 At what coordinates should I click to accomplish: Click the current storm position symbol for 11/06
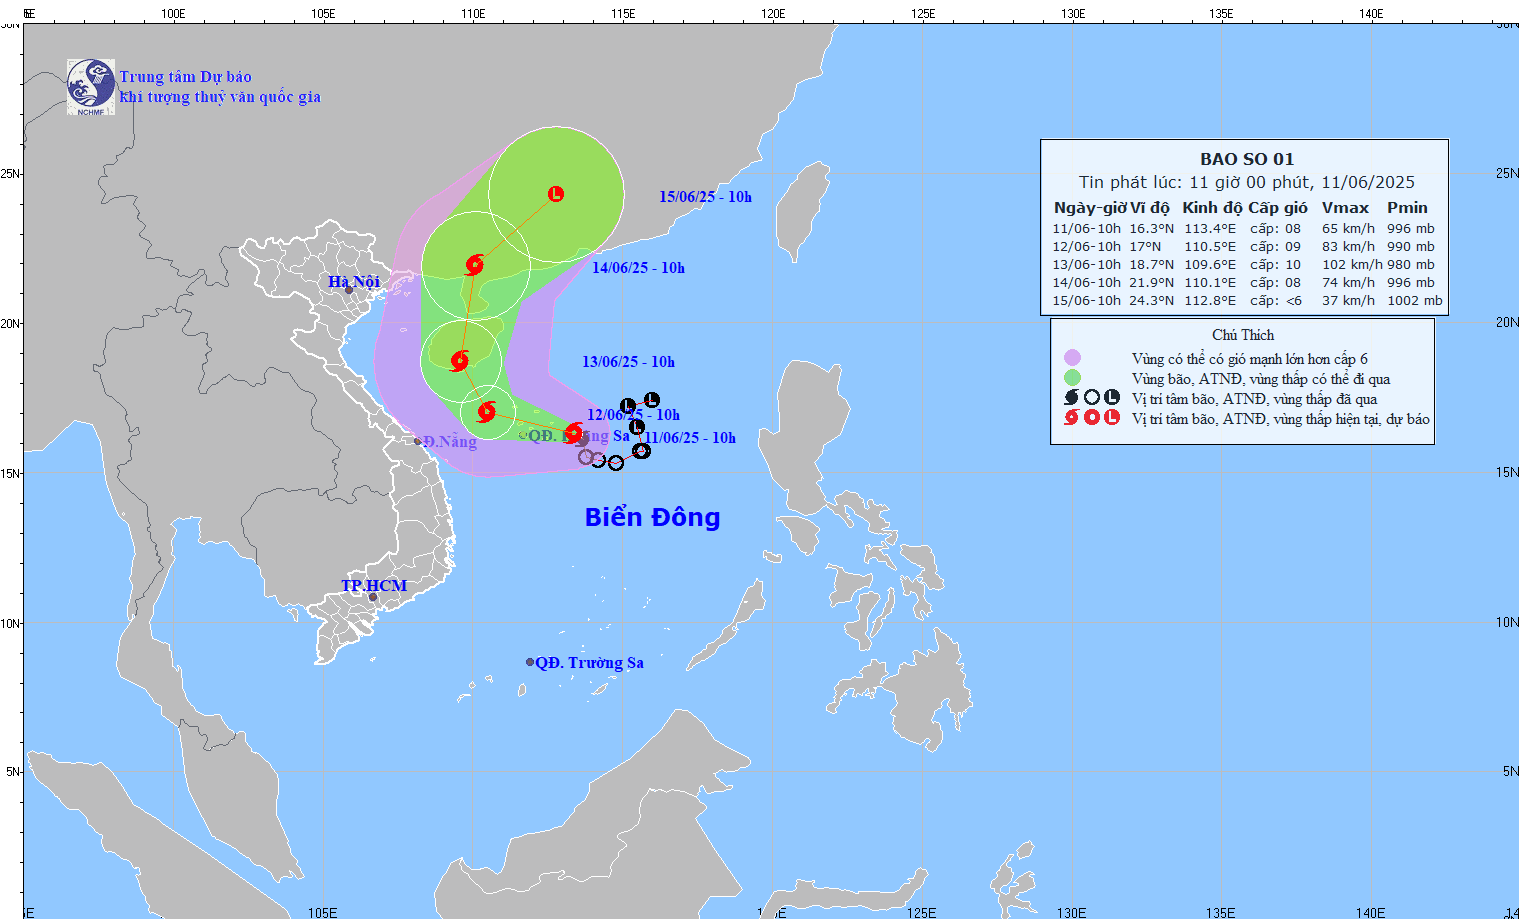pos(574,432)
